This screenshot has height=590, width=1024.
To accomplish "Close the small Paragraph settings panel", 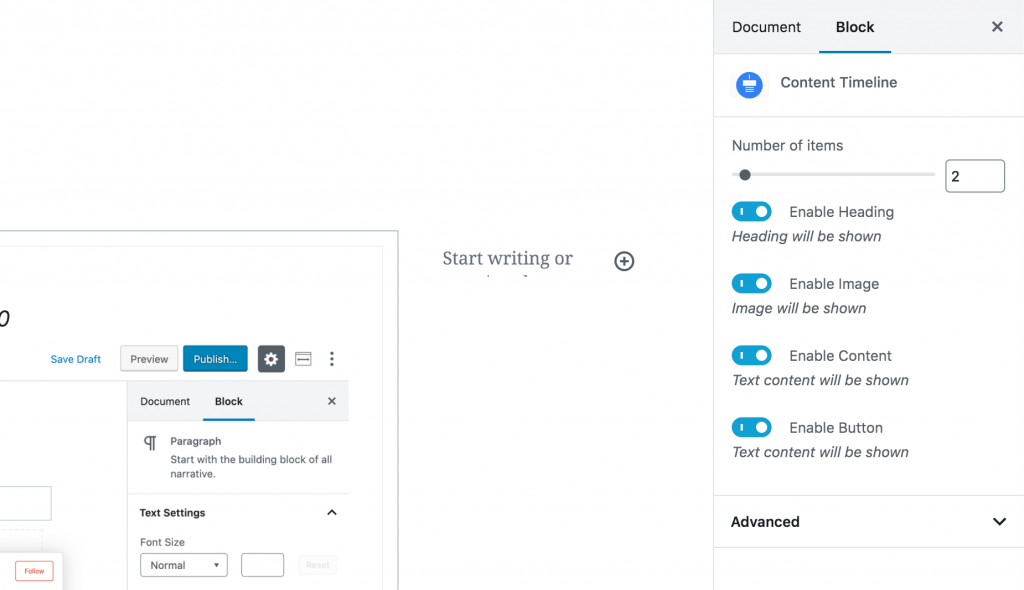I will (x=332, y=401).
